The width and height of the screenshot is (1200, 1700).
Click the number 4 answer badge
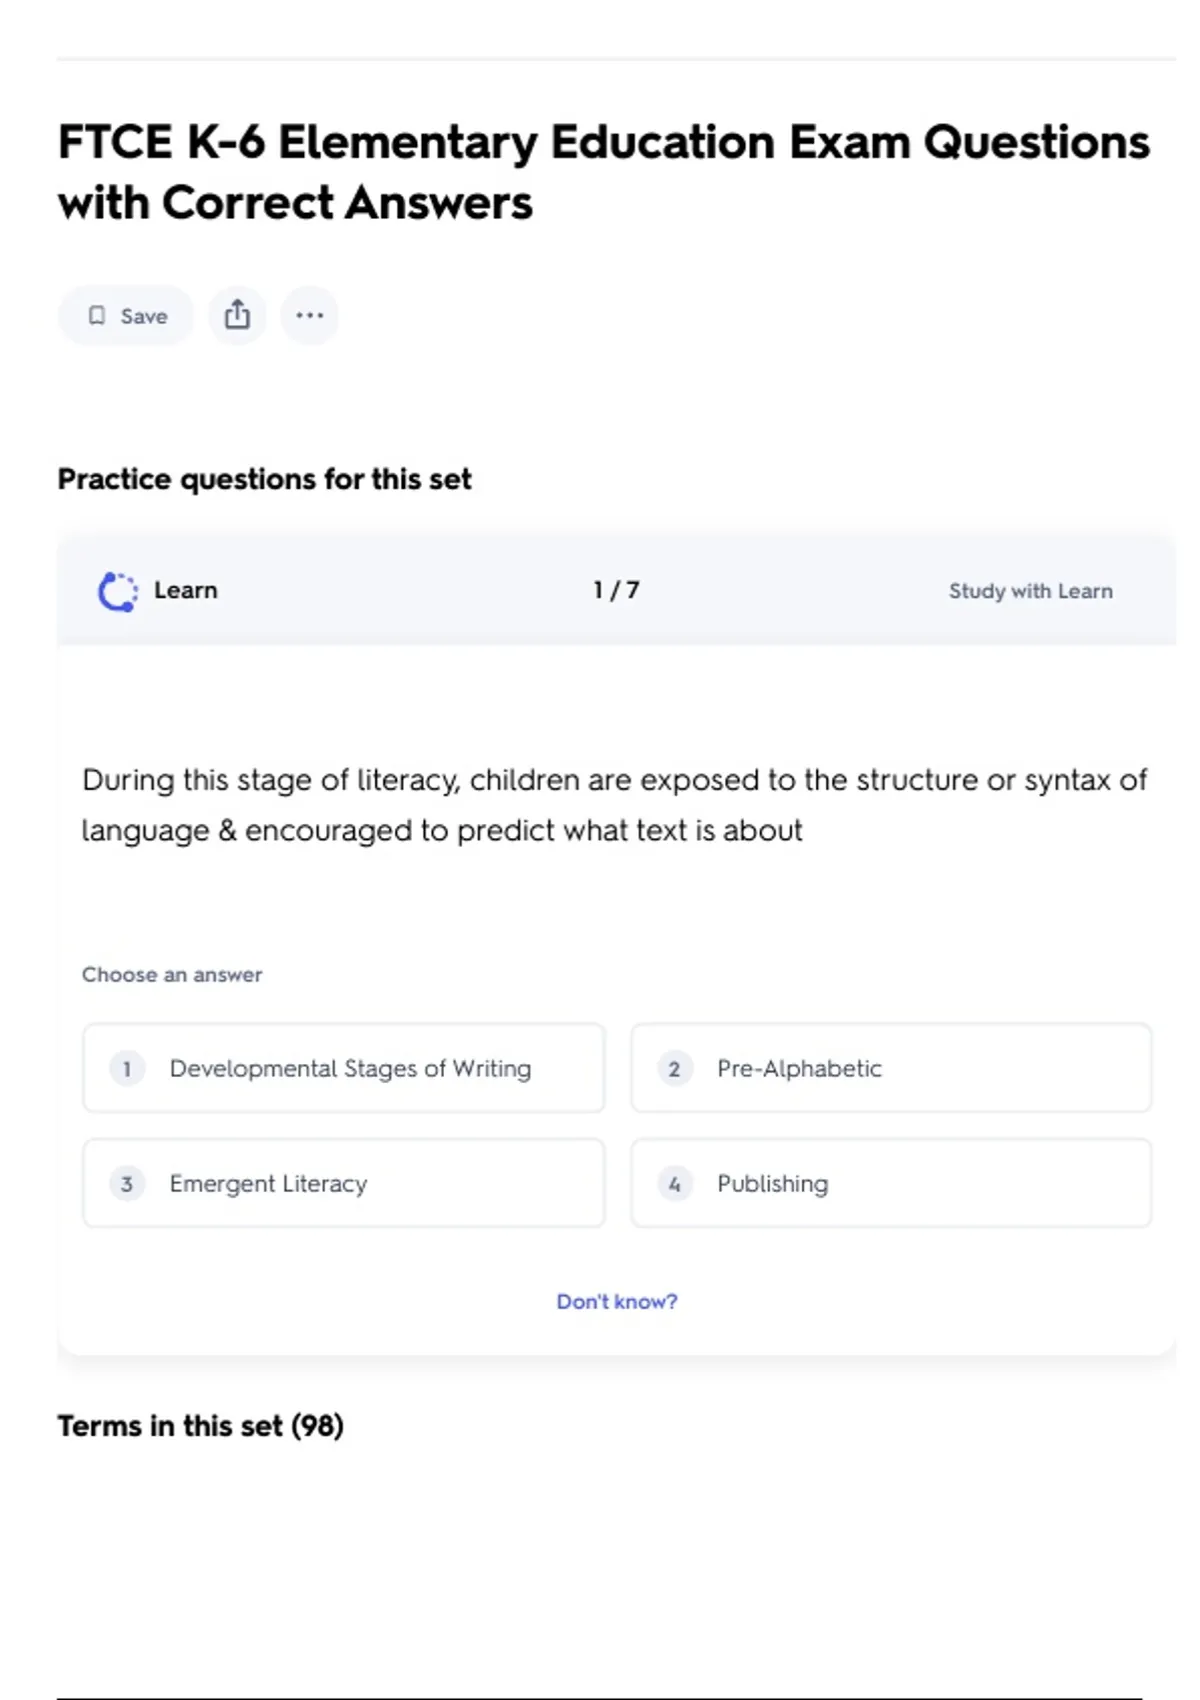[674, 1184]
